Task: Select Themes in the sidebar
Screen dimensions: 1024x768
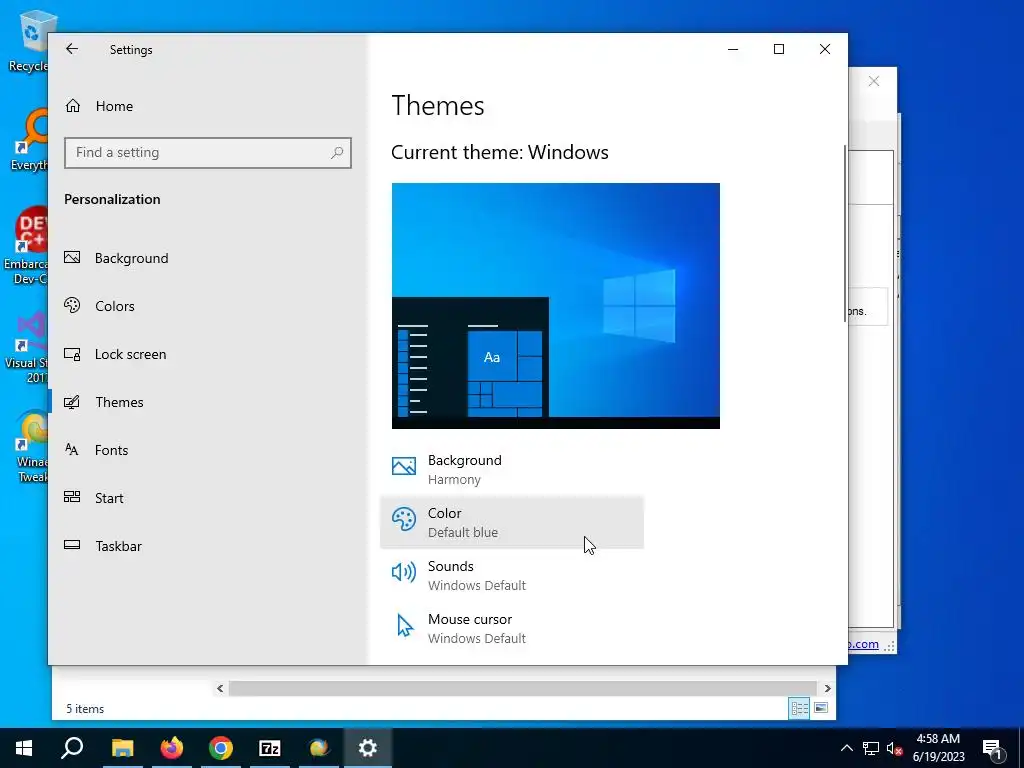Action: coord(208,402)
